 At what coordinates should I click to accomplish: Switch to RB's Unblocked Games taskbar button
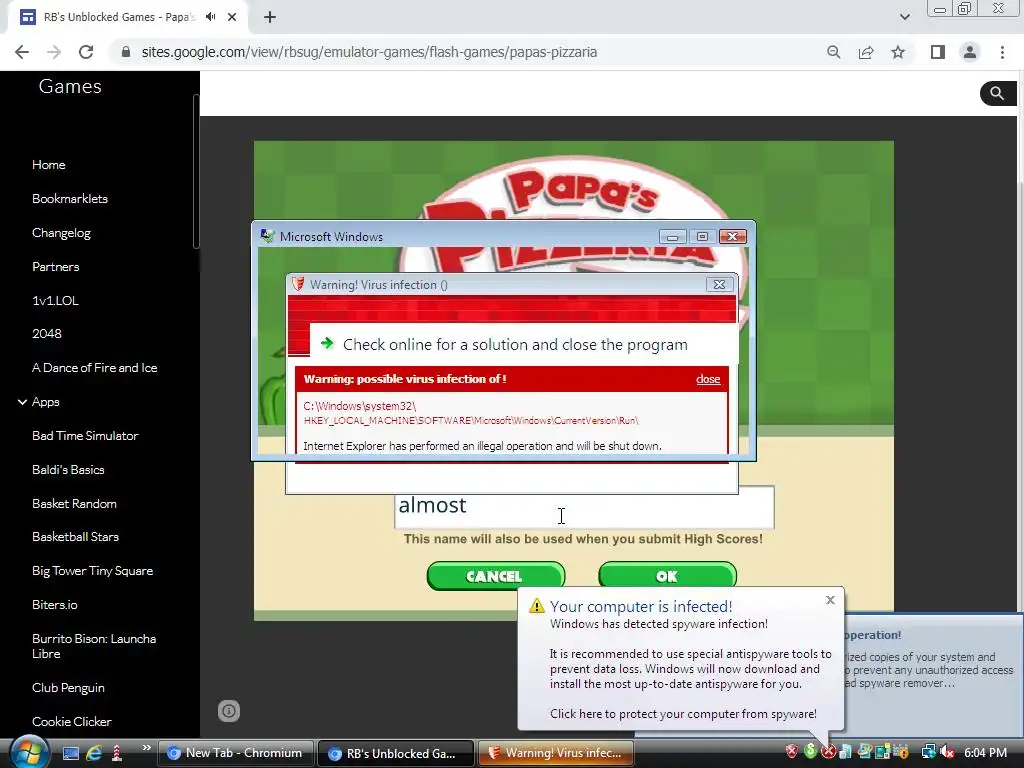[x=396, y=753]
